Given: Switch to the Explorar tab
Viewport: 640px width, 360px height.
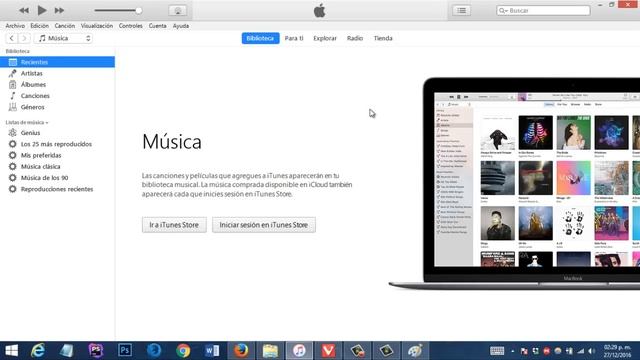Looking at the screenshot, I should pos(325,38).
